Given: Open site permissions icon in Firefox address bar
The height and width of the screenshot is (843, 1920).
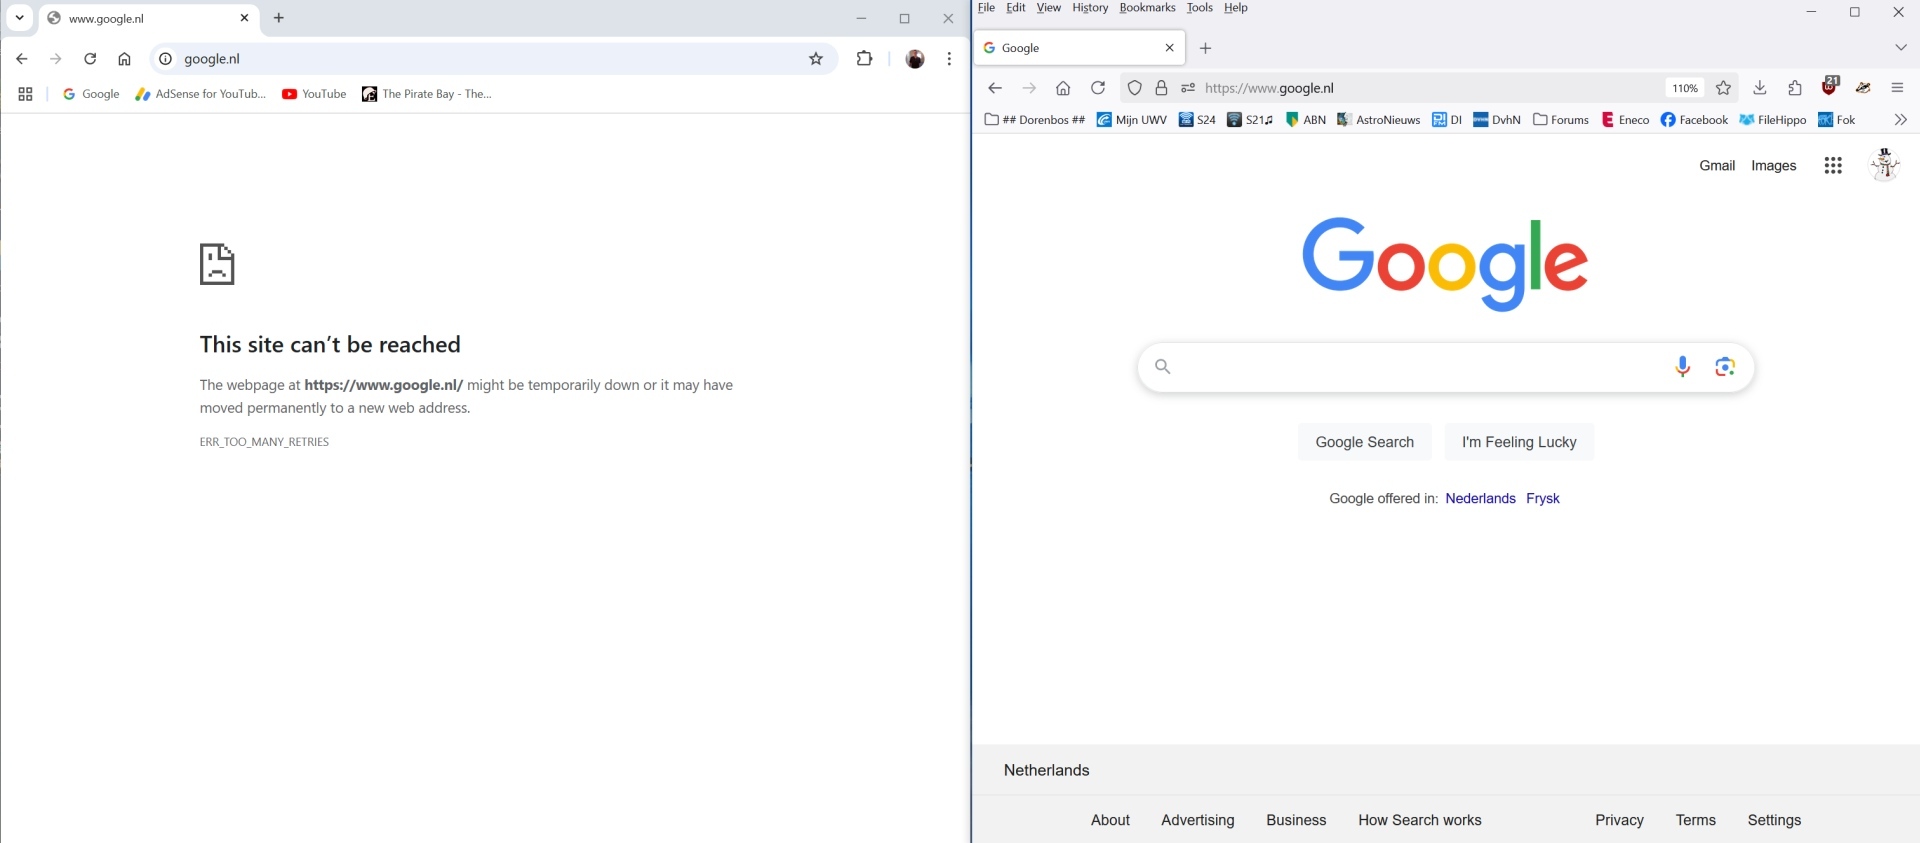Looking at the screenshot, I should (x=1188, y=88).
